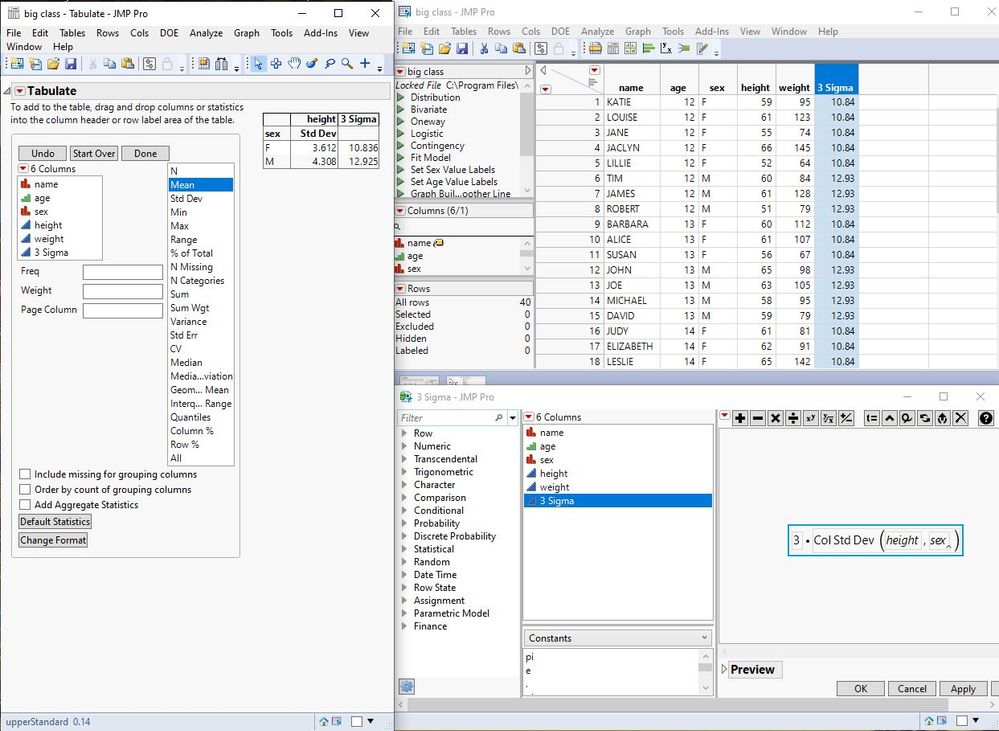This screenshot has width=999, height=731.
Task: Expand the Statistical function category
Action: pyautogui.click(x=405, y=549)
